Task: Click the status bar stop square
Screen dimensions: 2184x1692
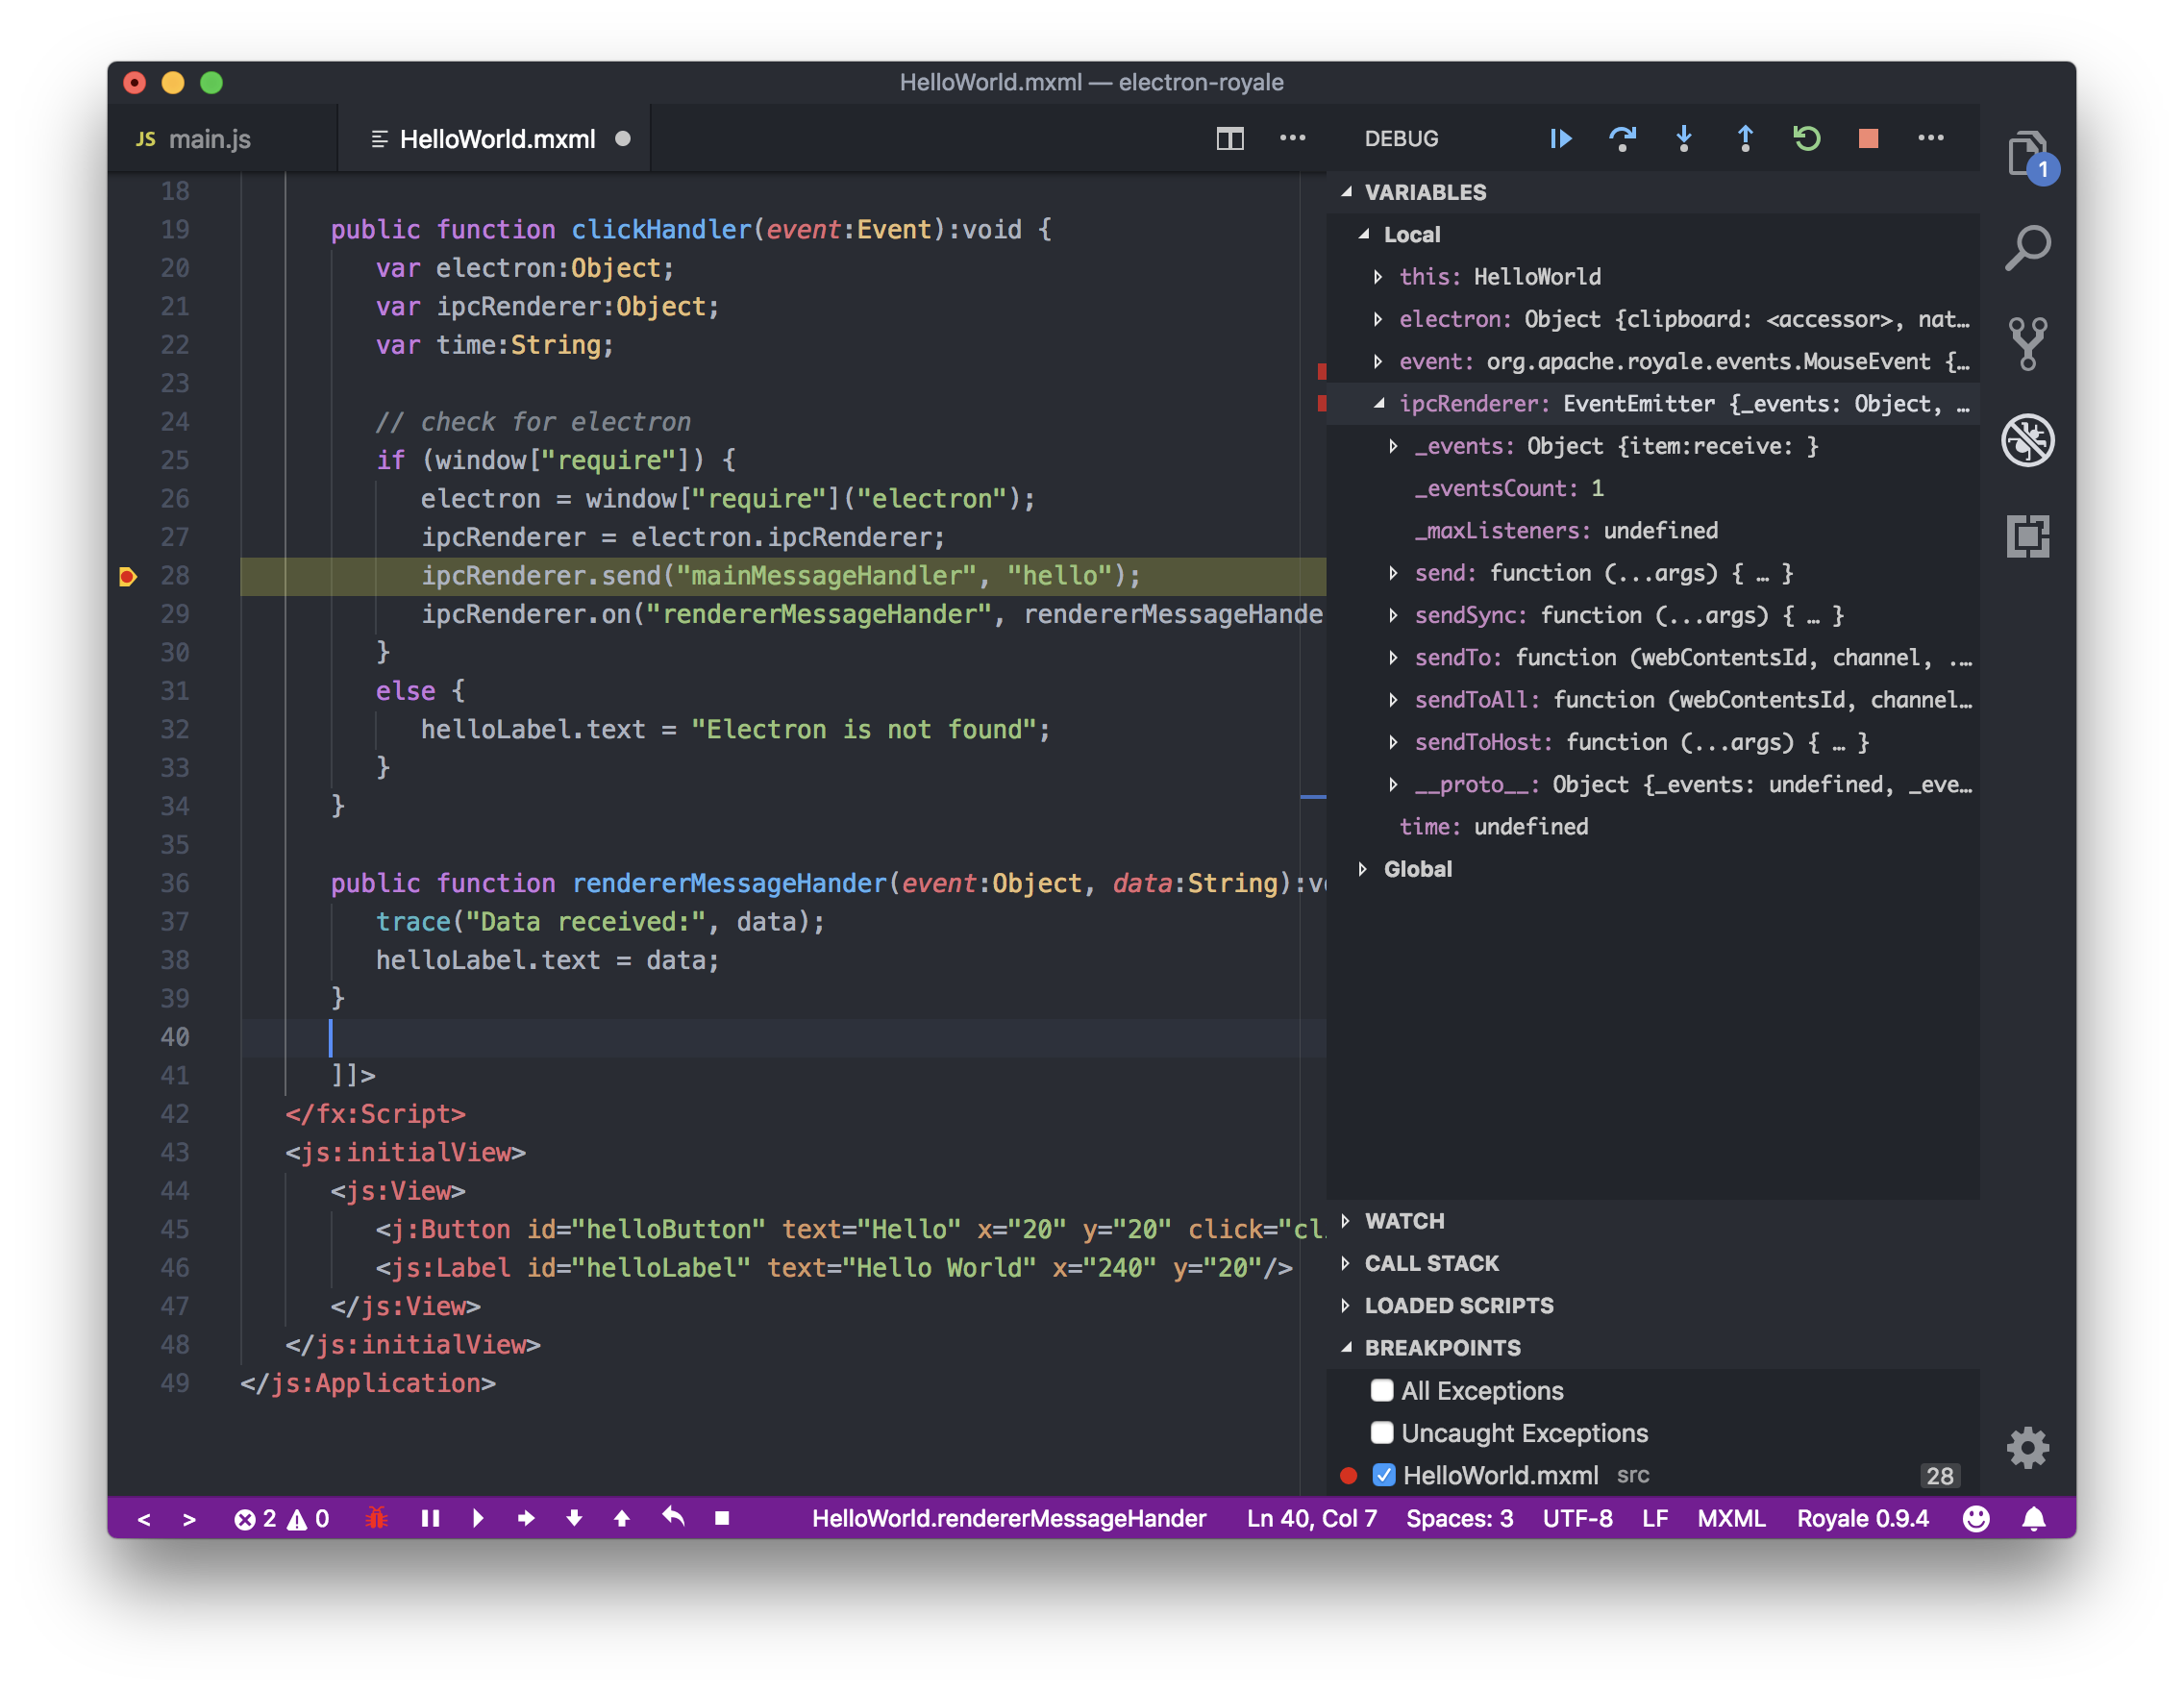Action: [722, 1518]
